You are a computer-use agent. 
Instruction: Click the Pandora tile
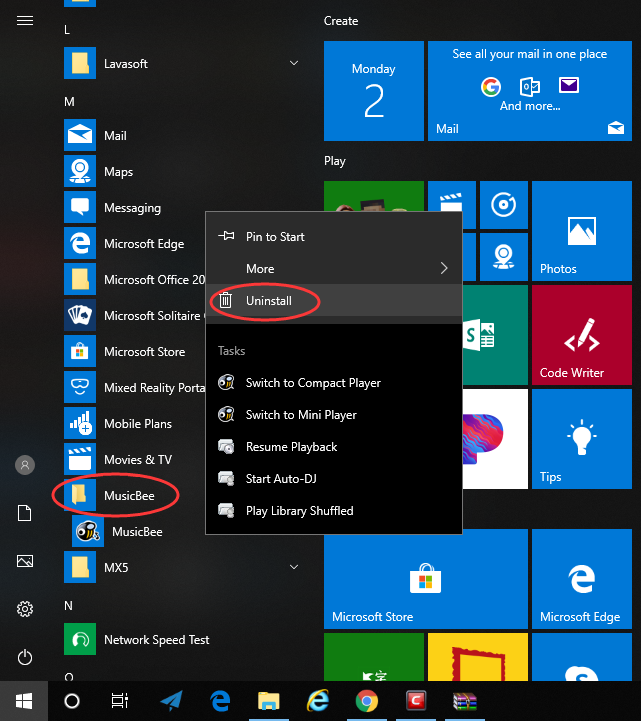click(495, 439)
